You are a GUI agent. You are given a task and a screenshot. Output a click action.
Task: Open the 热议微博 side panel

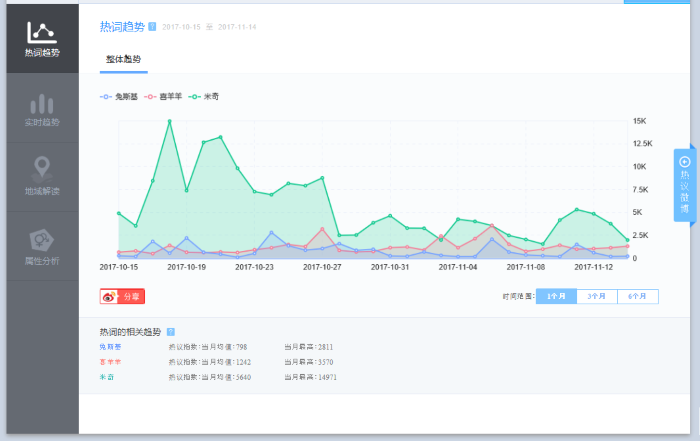coord(684,185)
